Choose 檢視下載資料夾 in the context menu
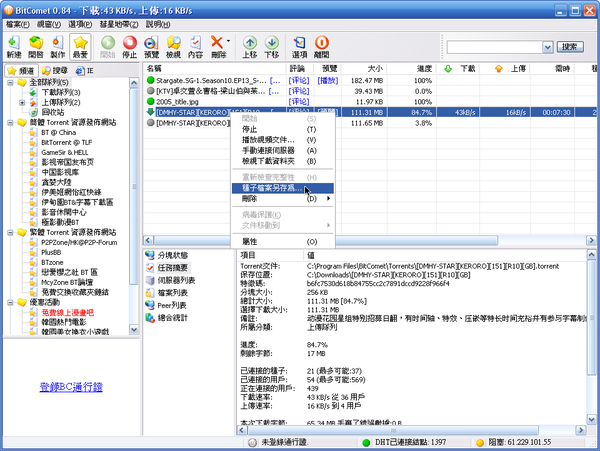The image size is (600, 451). click(x=283, y=161)
